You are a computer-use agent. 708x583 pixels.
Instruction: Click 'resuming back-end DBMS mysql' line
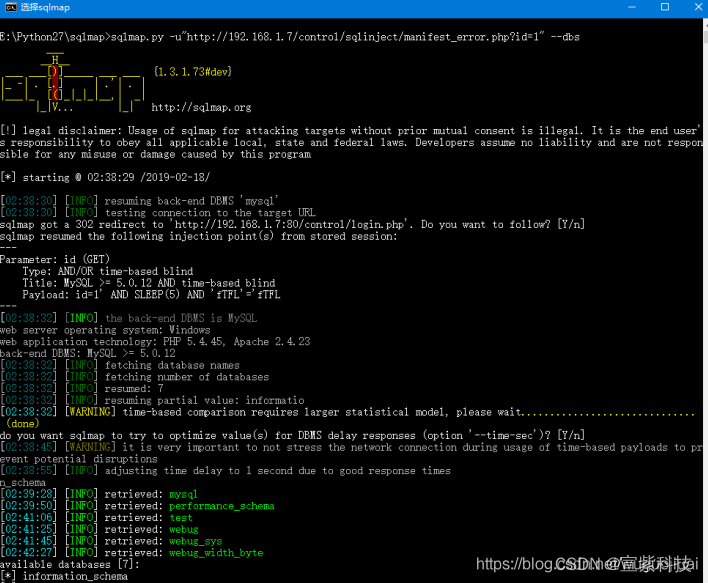pos(139,201)
